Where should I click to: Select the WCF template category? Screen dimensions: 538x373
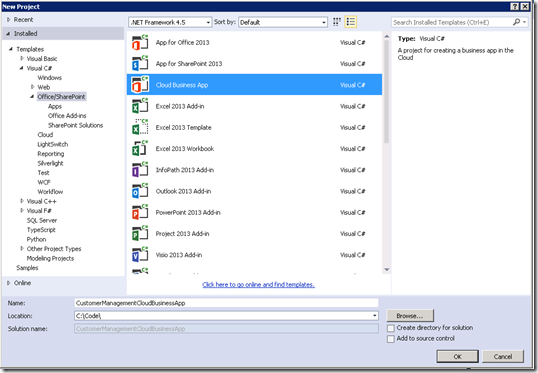44,182
